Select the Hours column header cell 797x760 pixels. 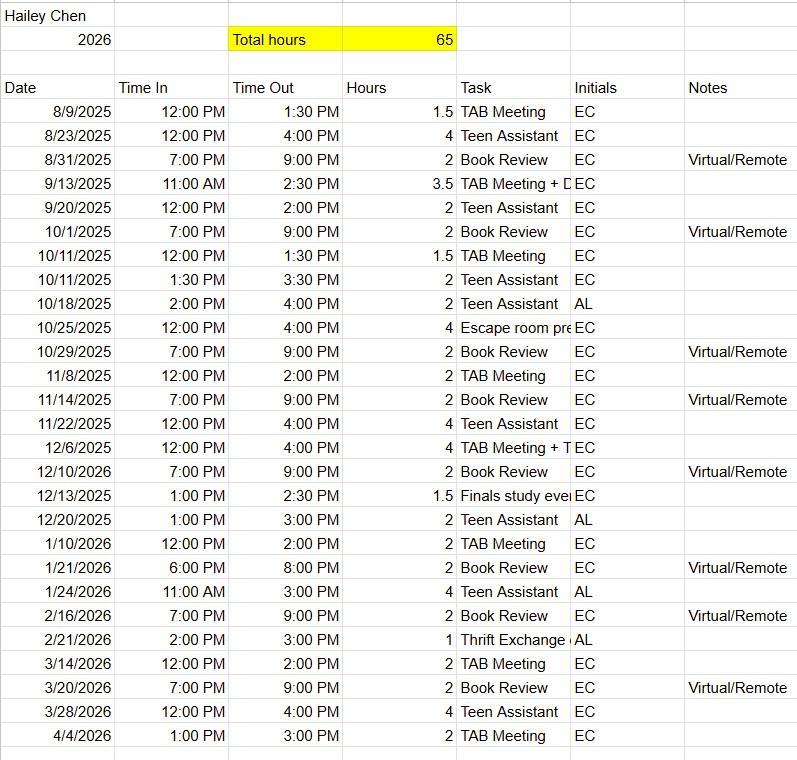(x=399, y=88)
